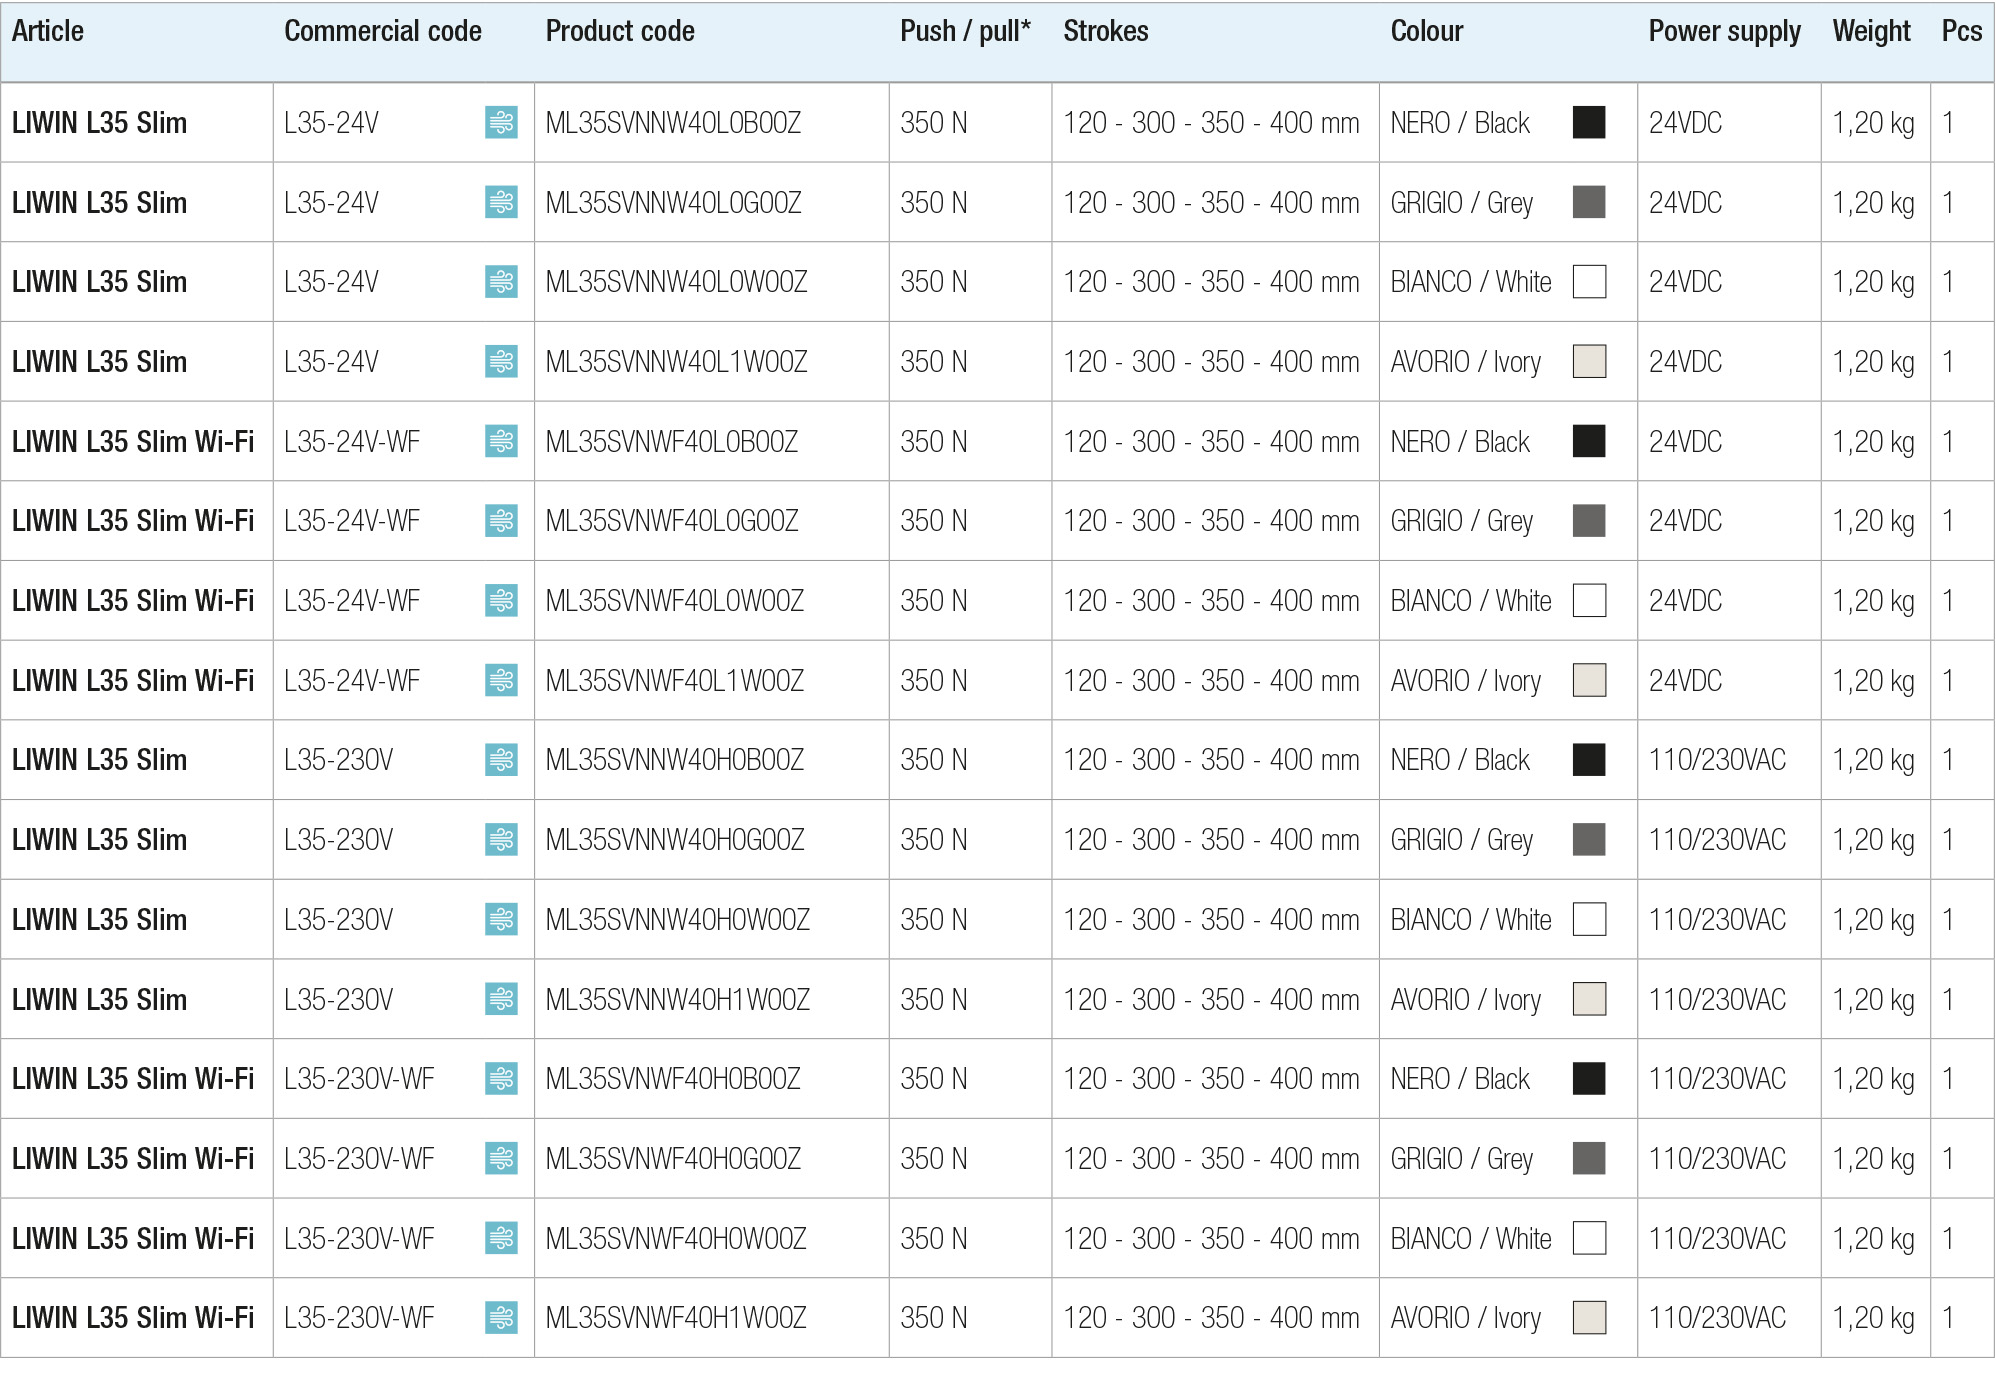Click grey swatch in ML35SVNWF40H0G00Z row
1996x1378 pixels.
click(x=1589, y=1158)
